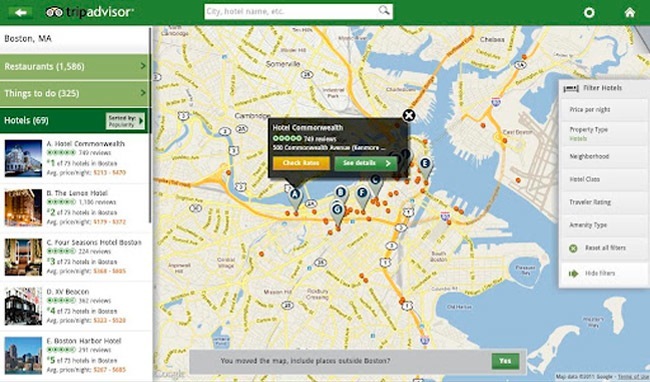Go back using the arrow icon
Screen dimensions: 650x382
(20, 12)
